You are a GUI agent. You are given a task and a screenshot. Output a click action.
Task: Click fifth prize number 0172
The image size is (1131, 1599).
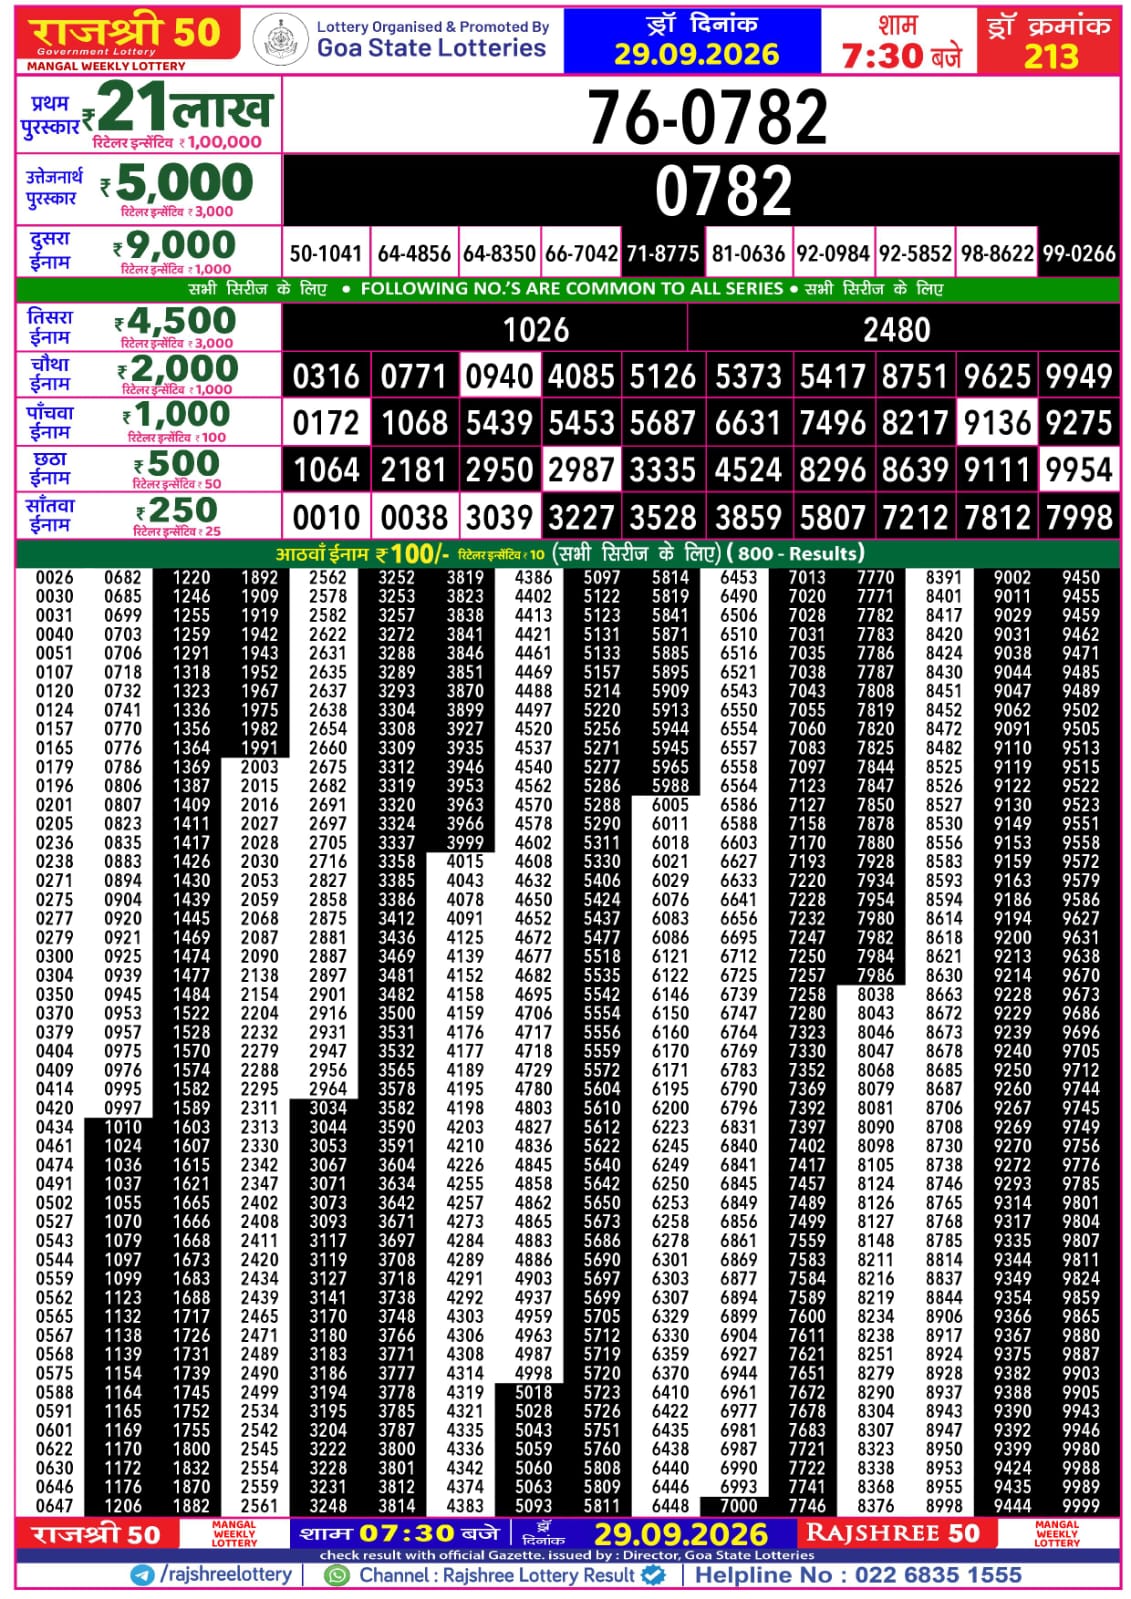[x=326, y=422]
